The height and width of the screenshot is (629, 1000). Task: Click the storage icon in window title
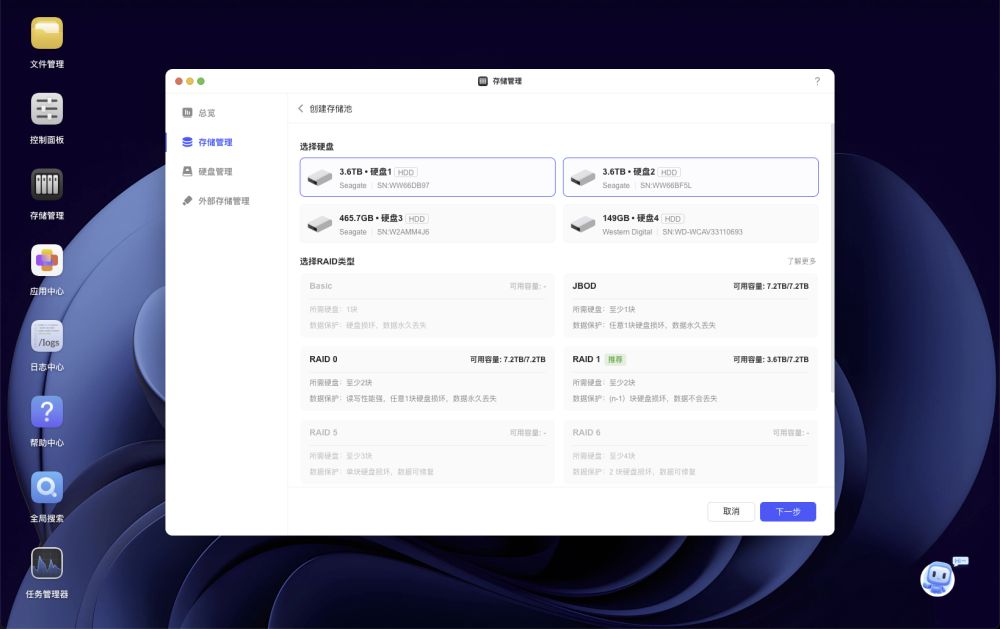(483, 81)
